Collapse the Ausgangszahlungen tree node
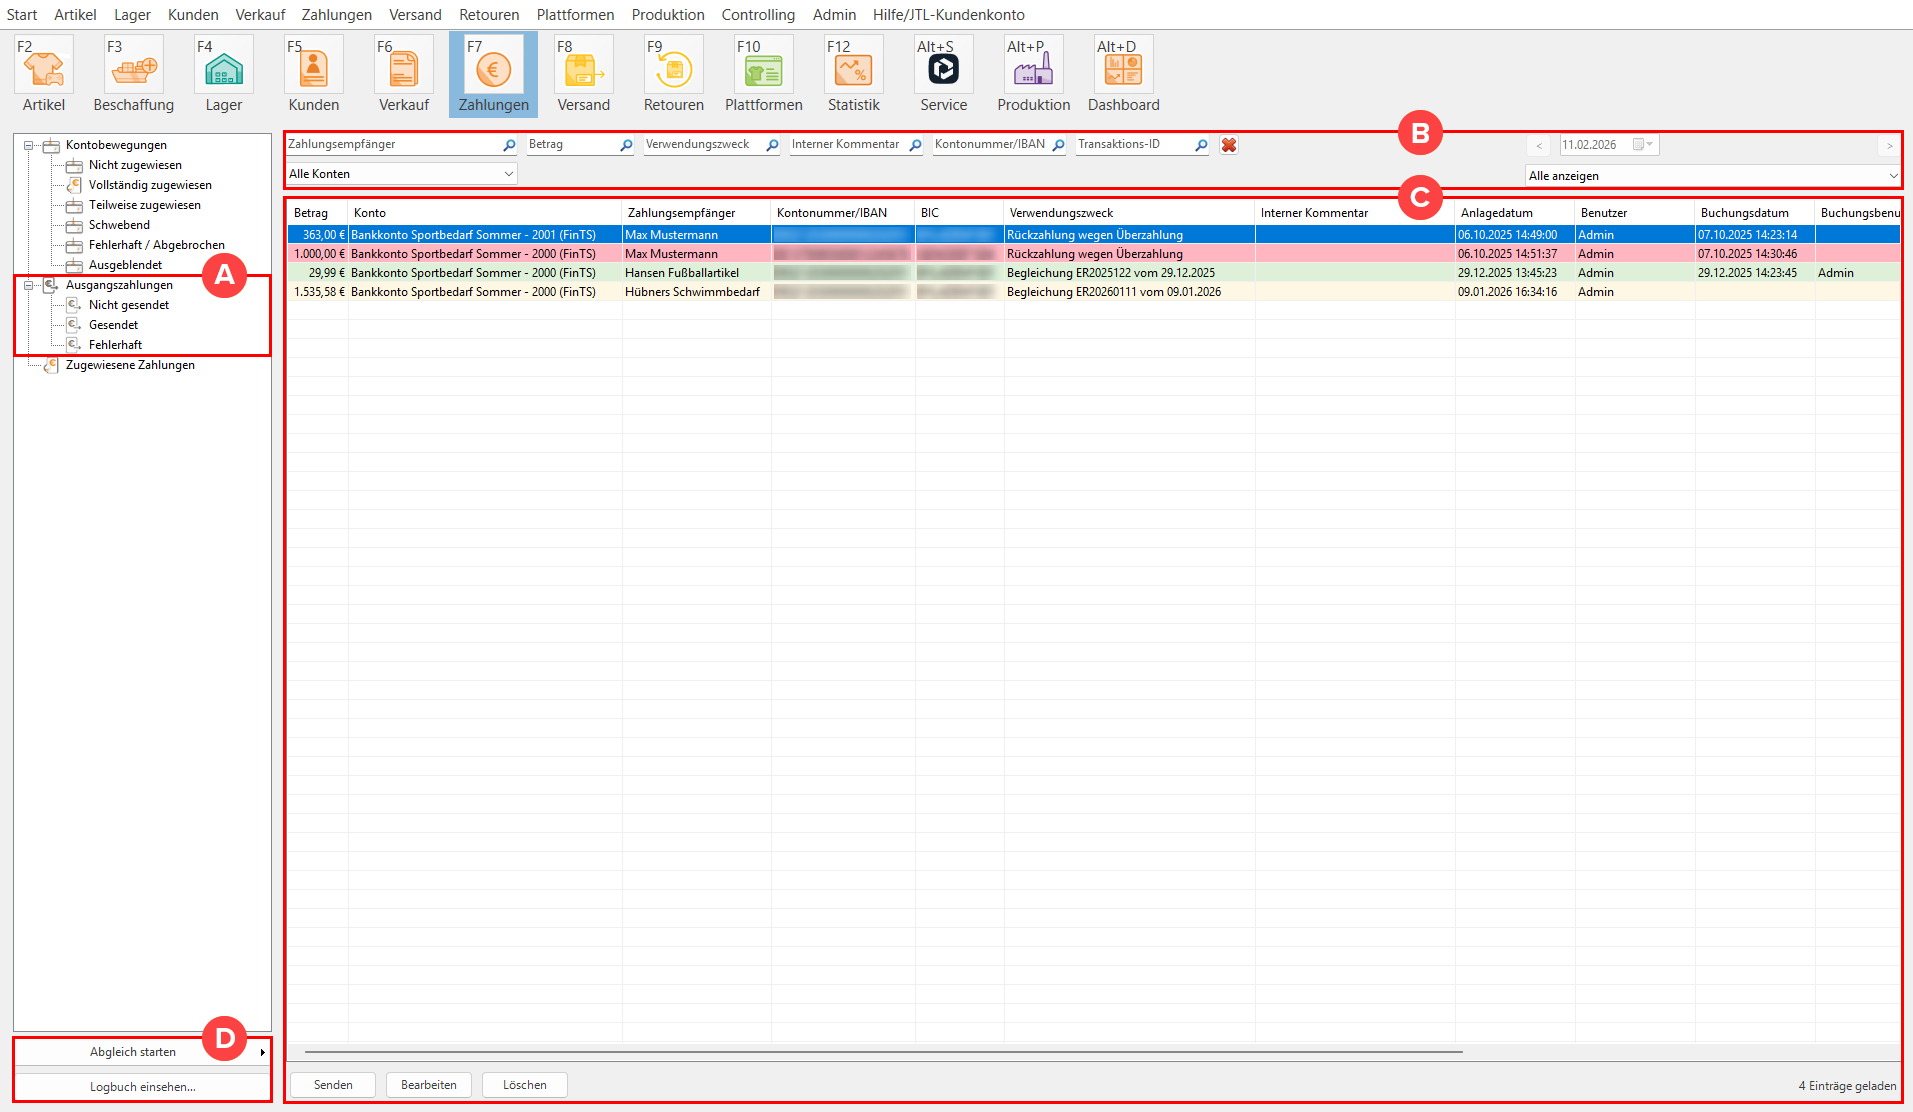This screenshot has height=1112, width=1913. click(x=29, y=285)
